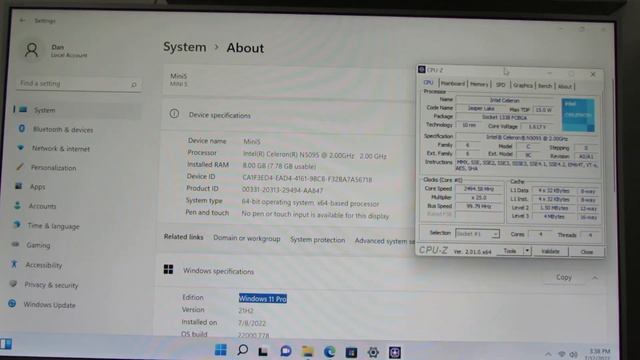The width and height of the screenshot is (640, 360).
Task: Click the Device ID value text
Action: coord(307,179)
